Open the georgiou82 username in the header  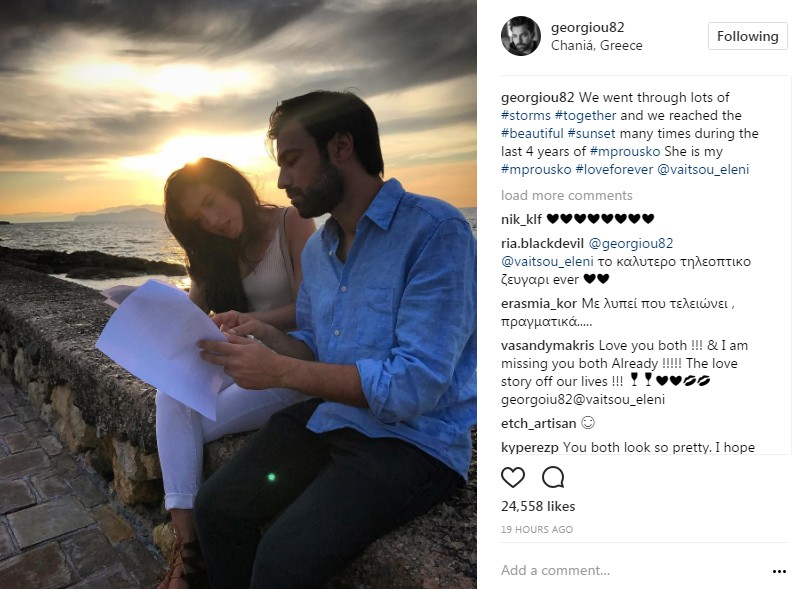[587, 27]
